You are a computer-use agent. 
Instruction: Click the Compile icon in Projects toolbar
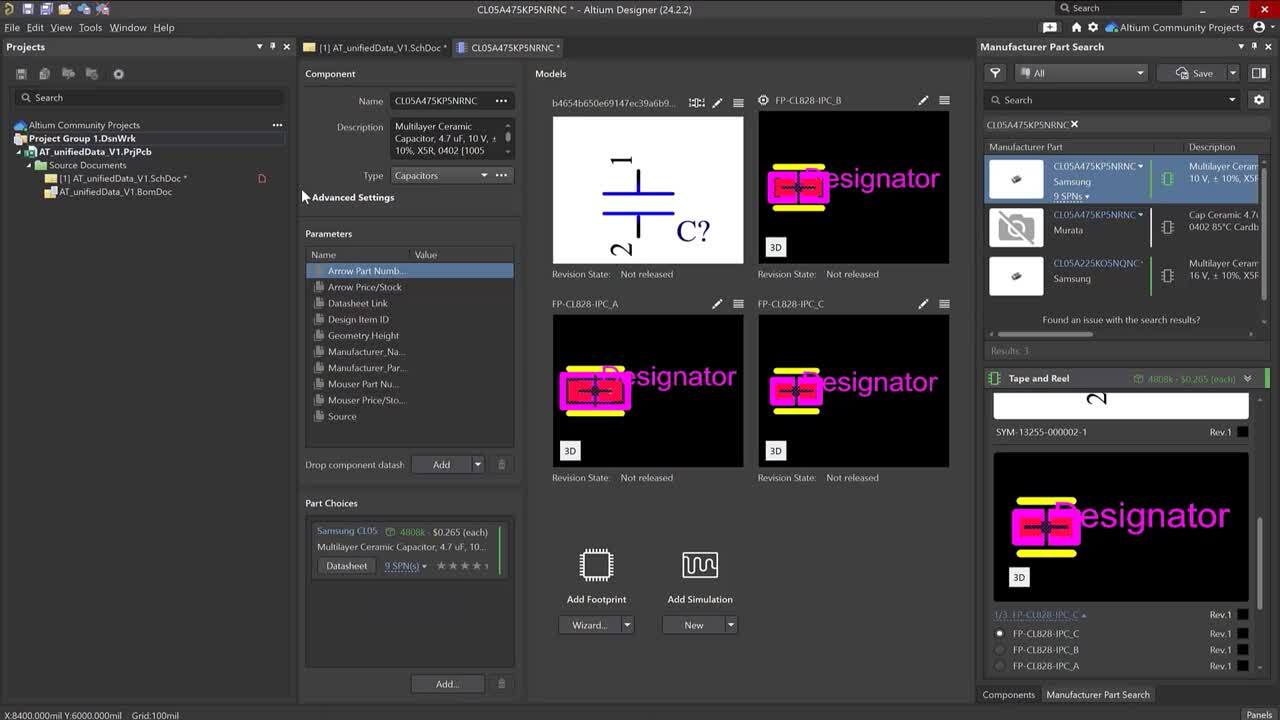(x=44, y=74)
